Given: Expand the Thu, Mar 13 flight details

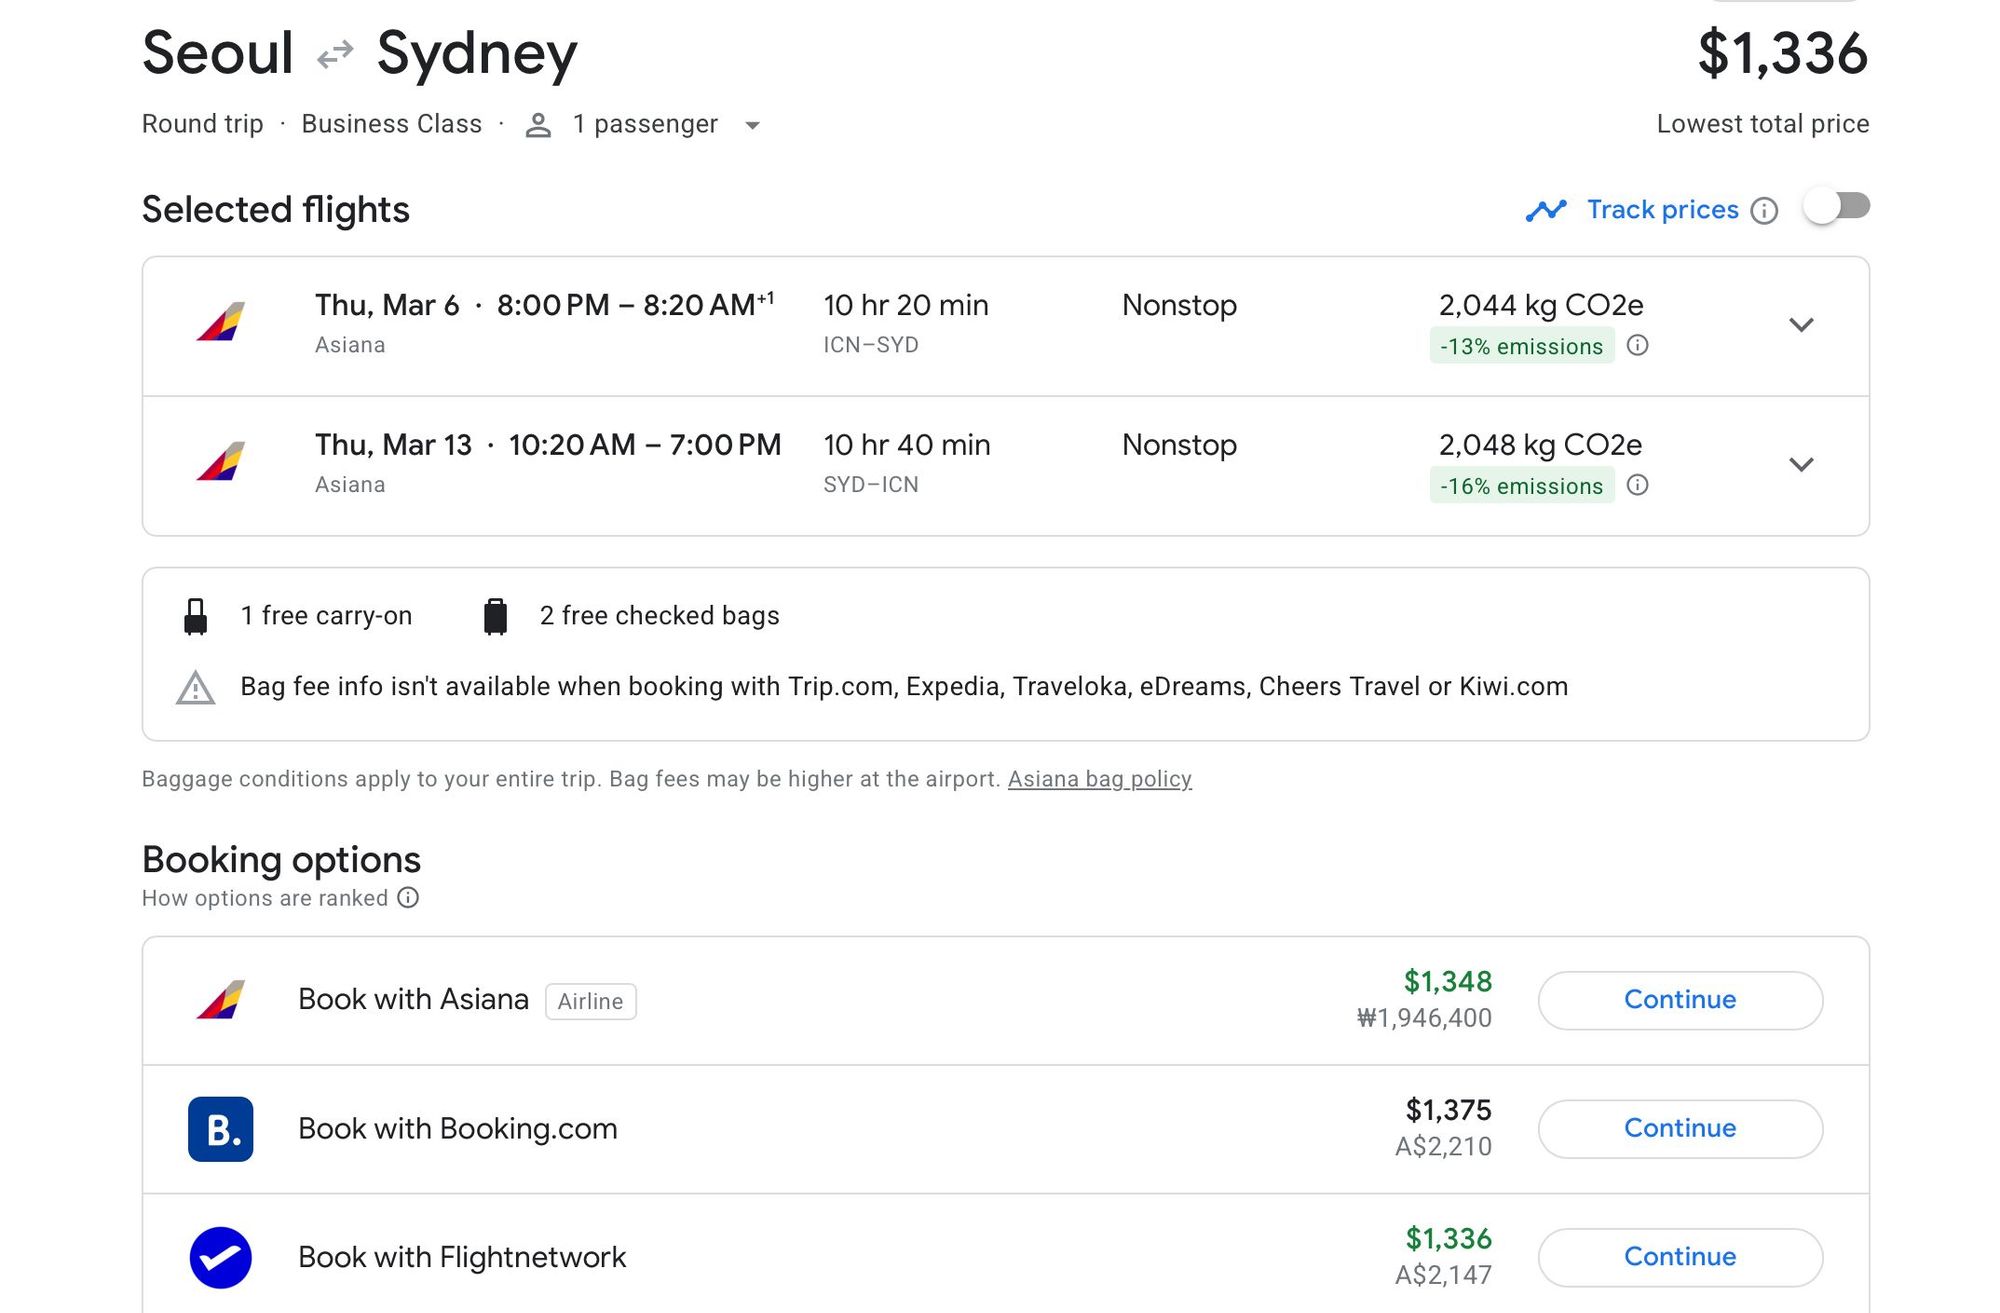Looking at the screenshot, I should (x=1801, y=465).
